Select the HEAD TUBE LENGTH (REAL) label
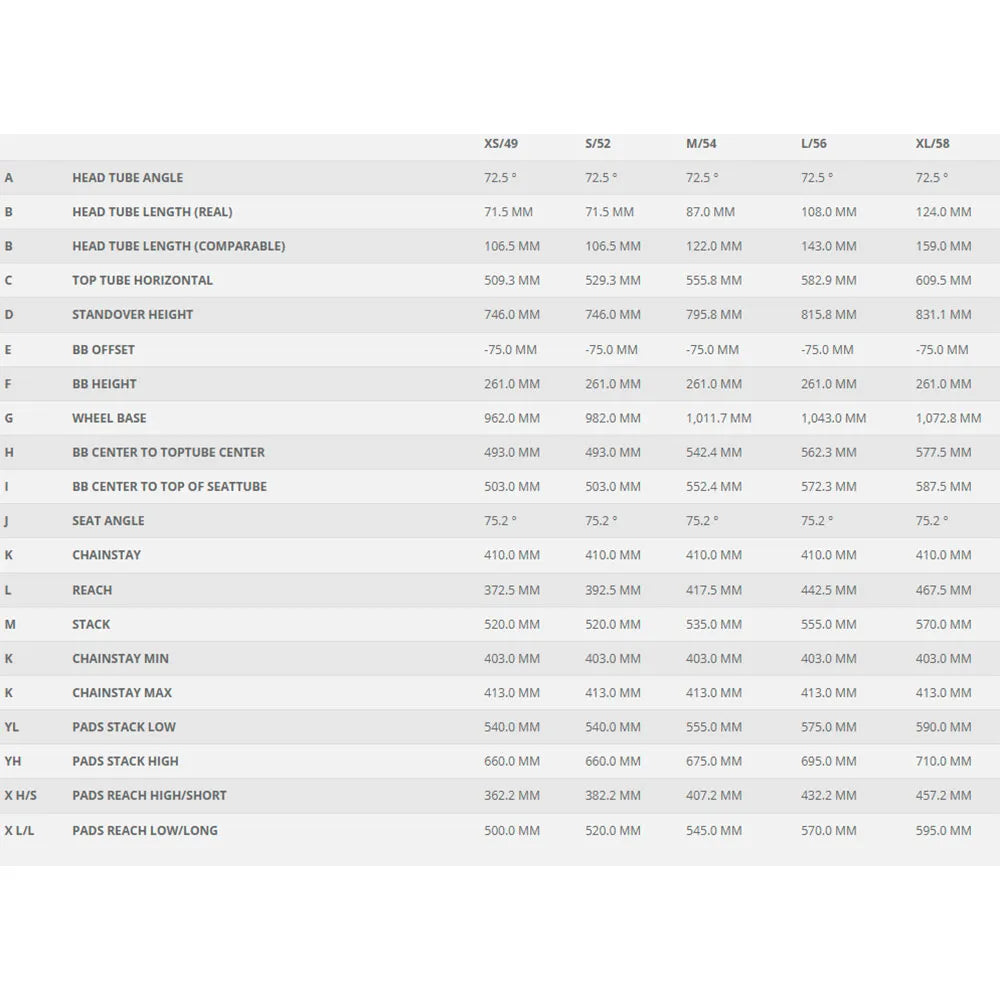Image resolution: width=1000 pixels, height=1000 pixels. coord(152,212)
